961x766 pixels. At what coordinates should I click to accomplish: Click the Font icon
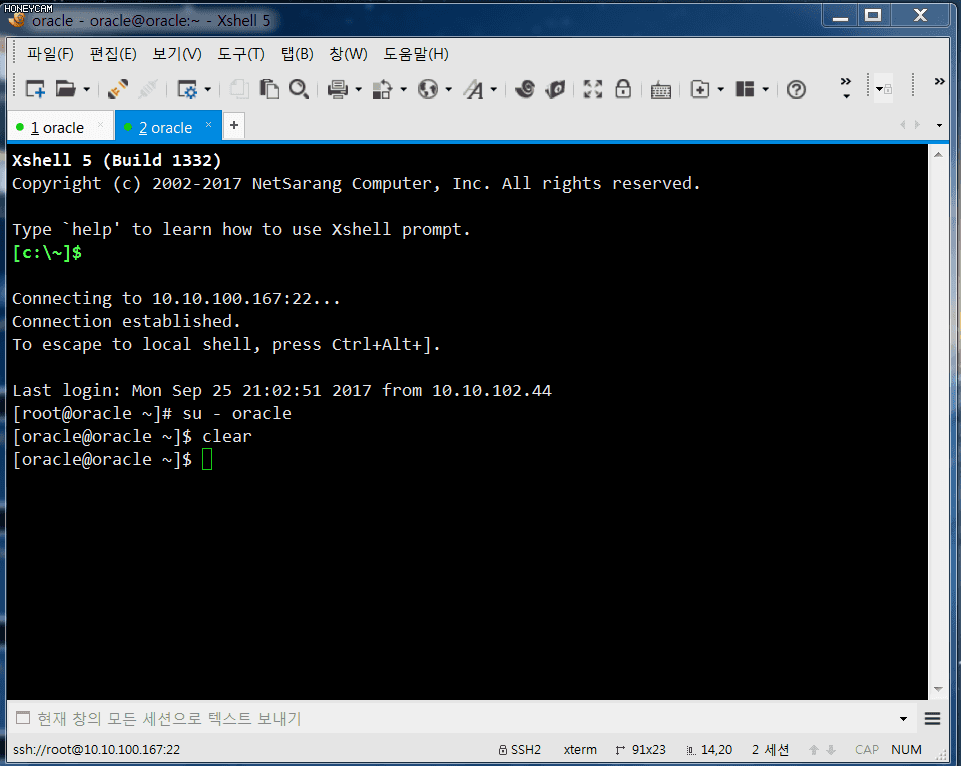(473, 89)
